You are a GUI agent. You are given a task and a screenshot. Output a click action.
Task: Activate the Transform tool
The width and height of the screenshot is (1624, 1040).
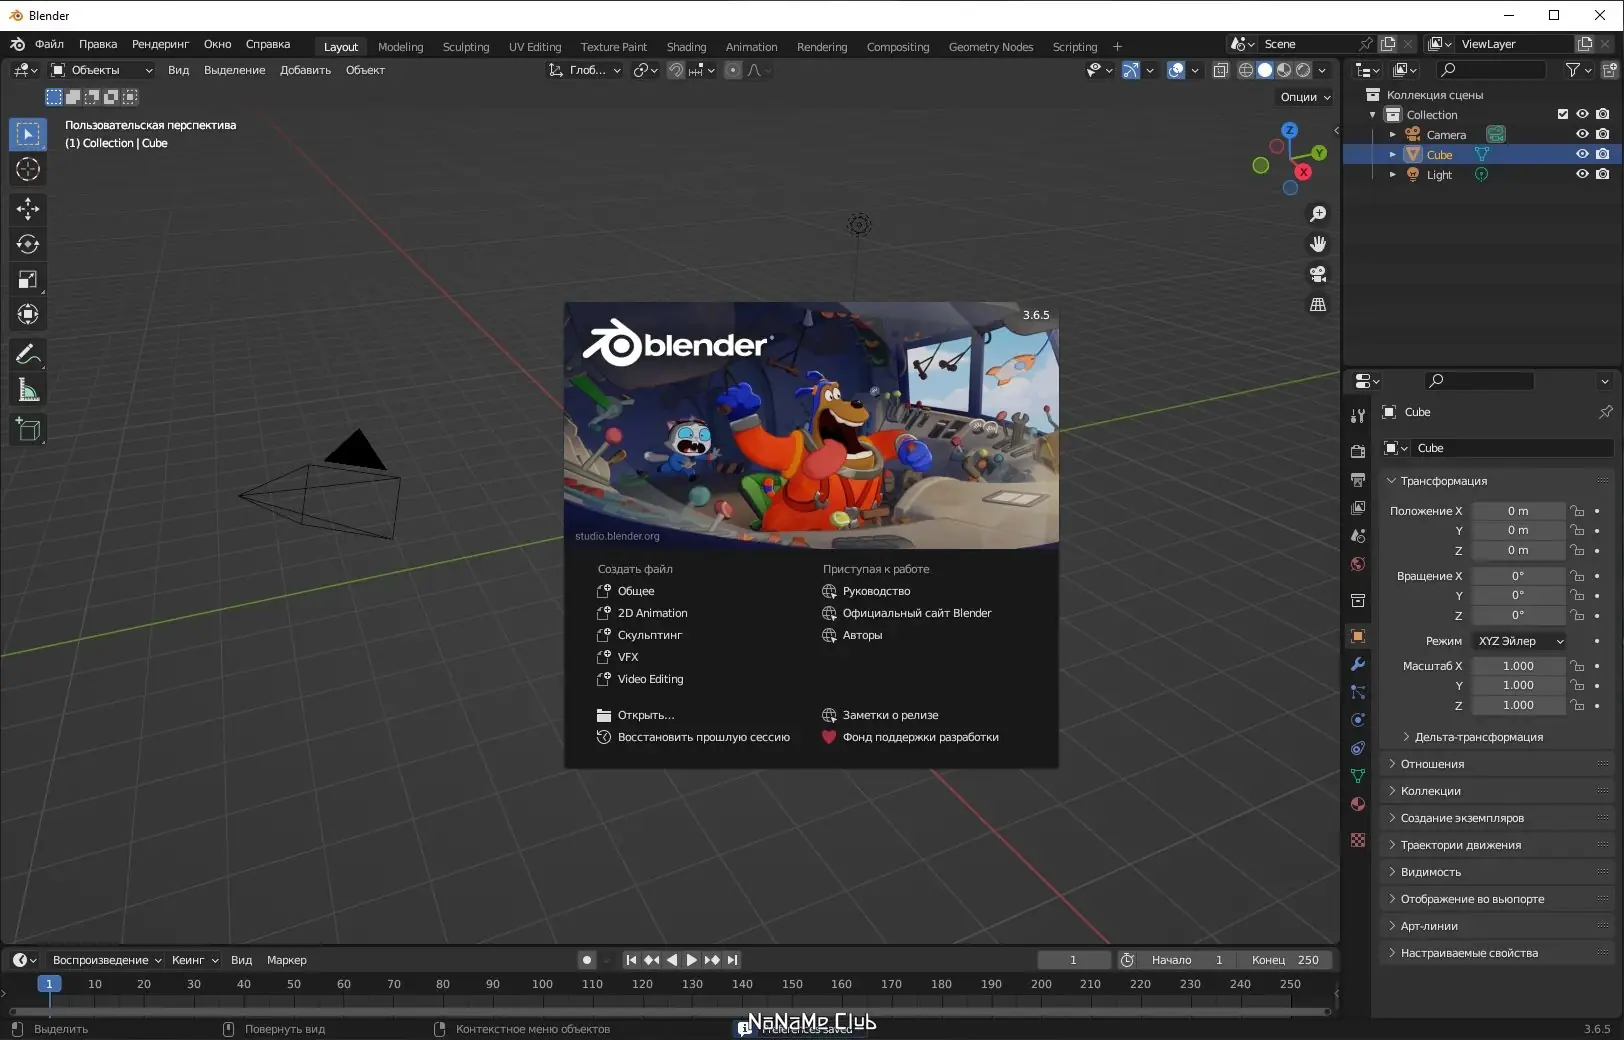coord(28,315)
